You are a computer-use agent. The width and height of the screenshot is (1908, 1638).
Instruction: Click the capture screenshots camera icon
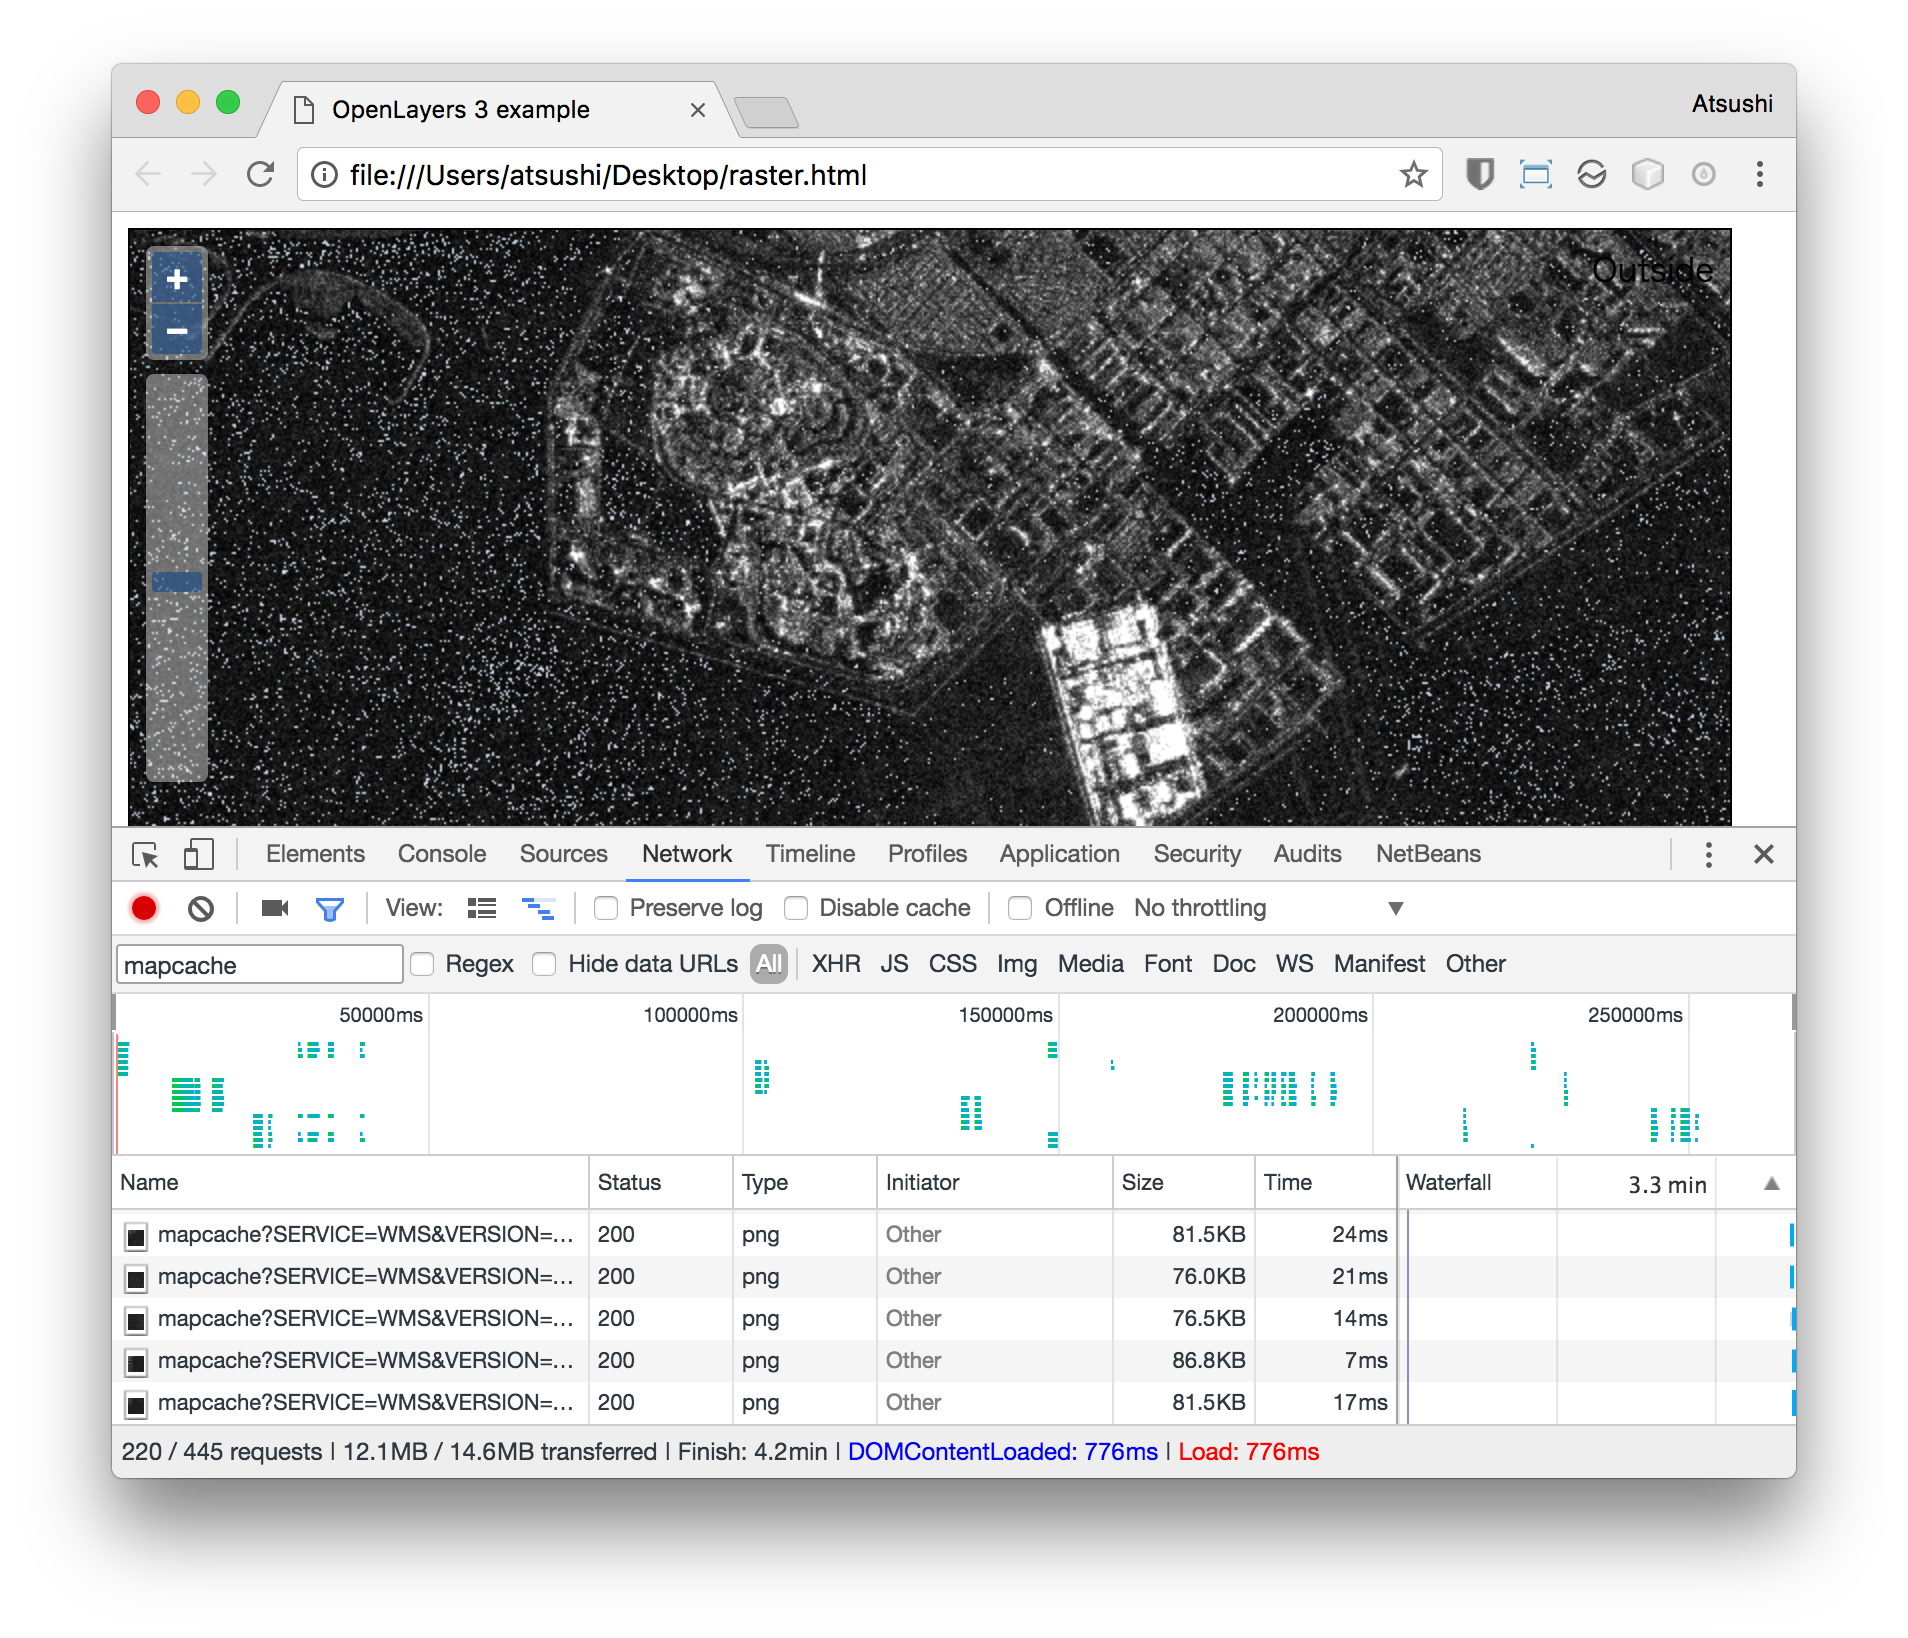[x=274, y=908]
